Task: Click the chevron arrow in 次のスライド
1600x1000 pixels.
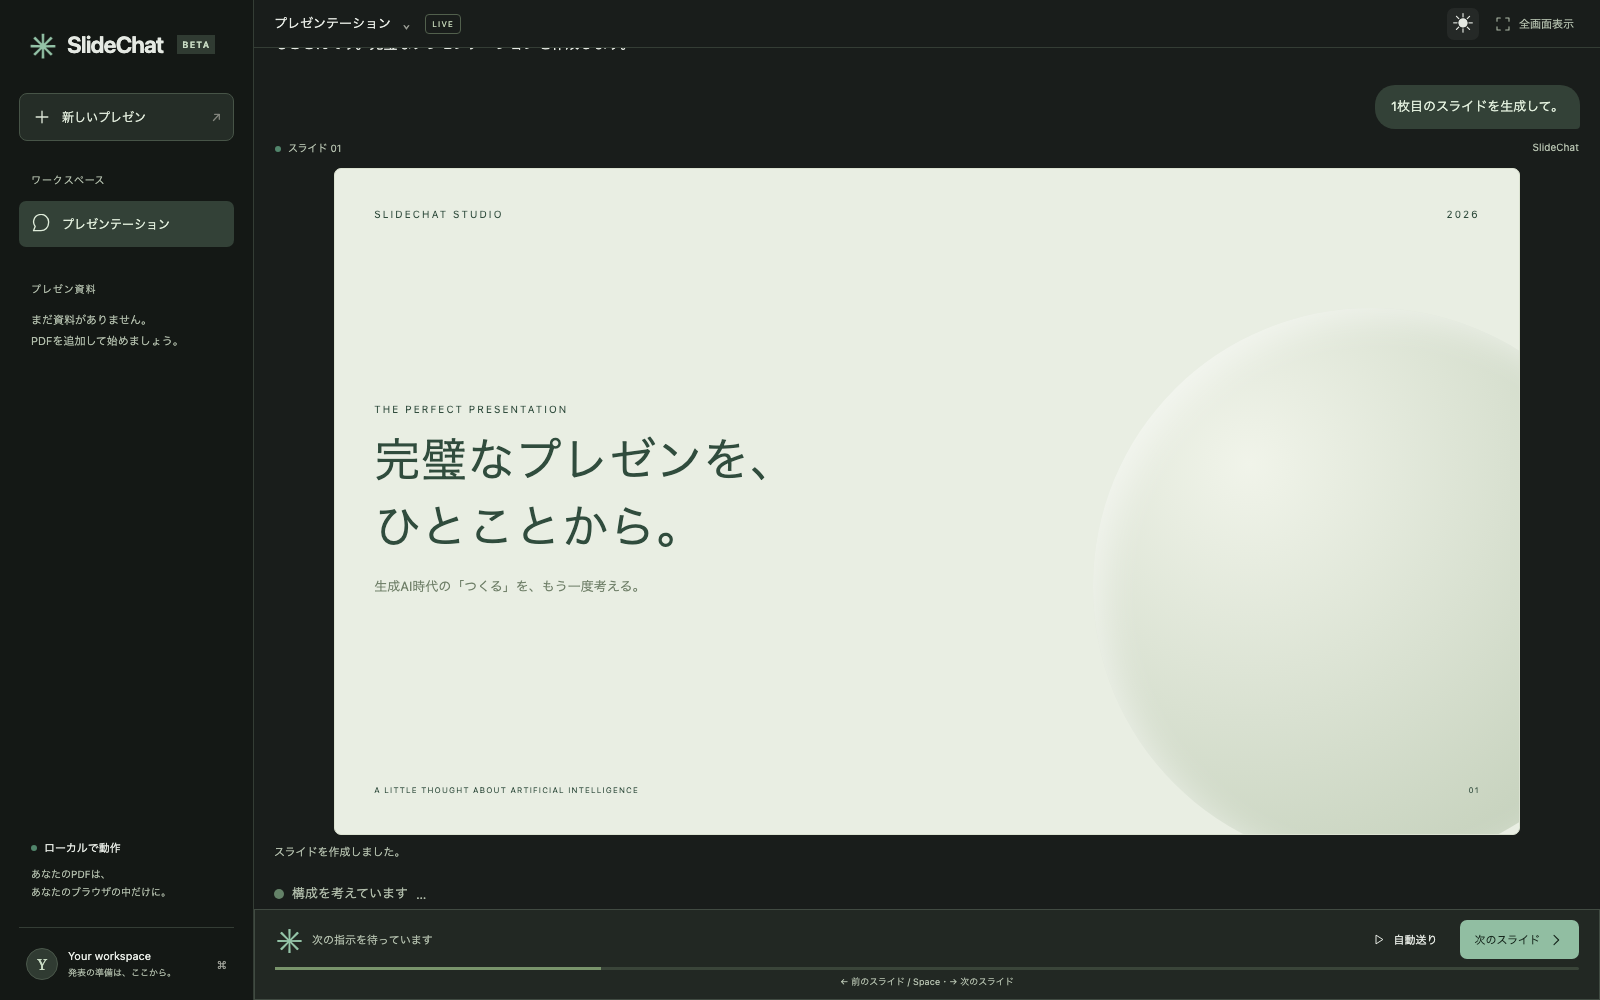Action: tap(1556, 940)
